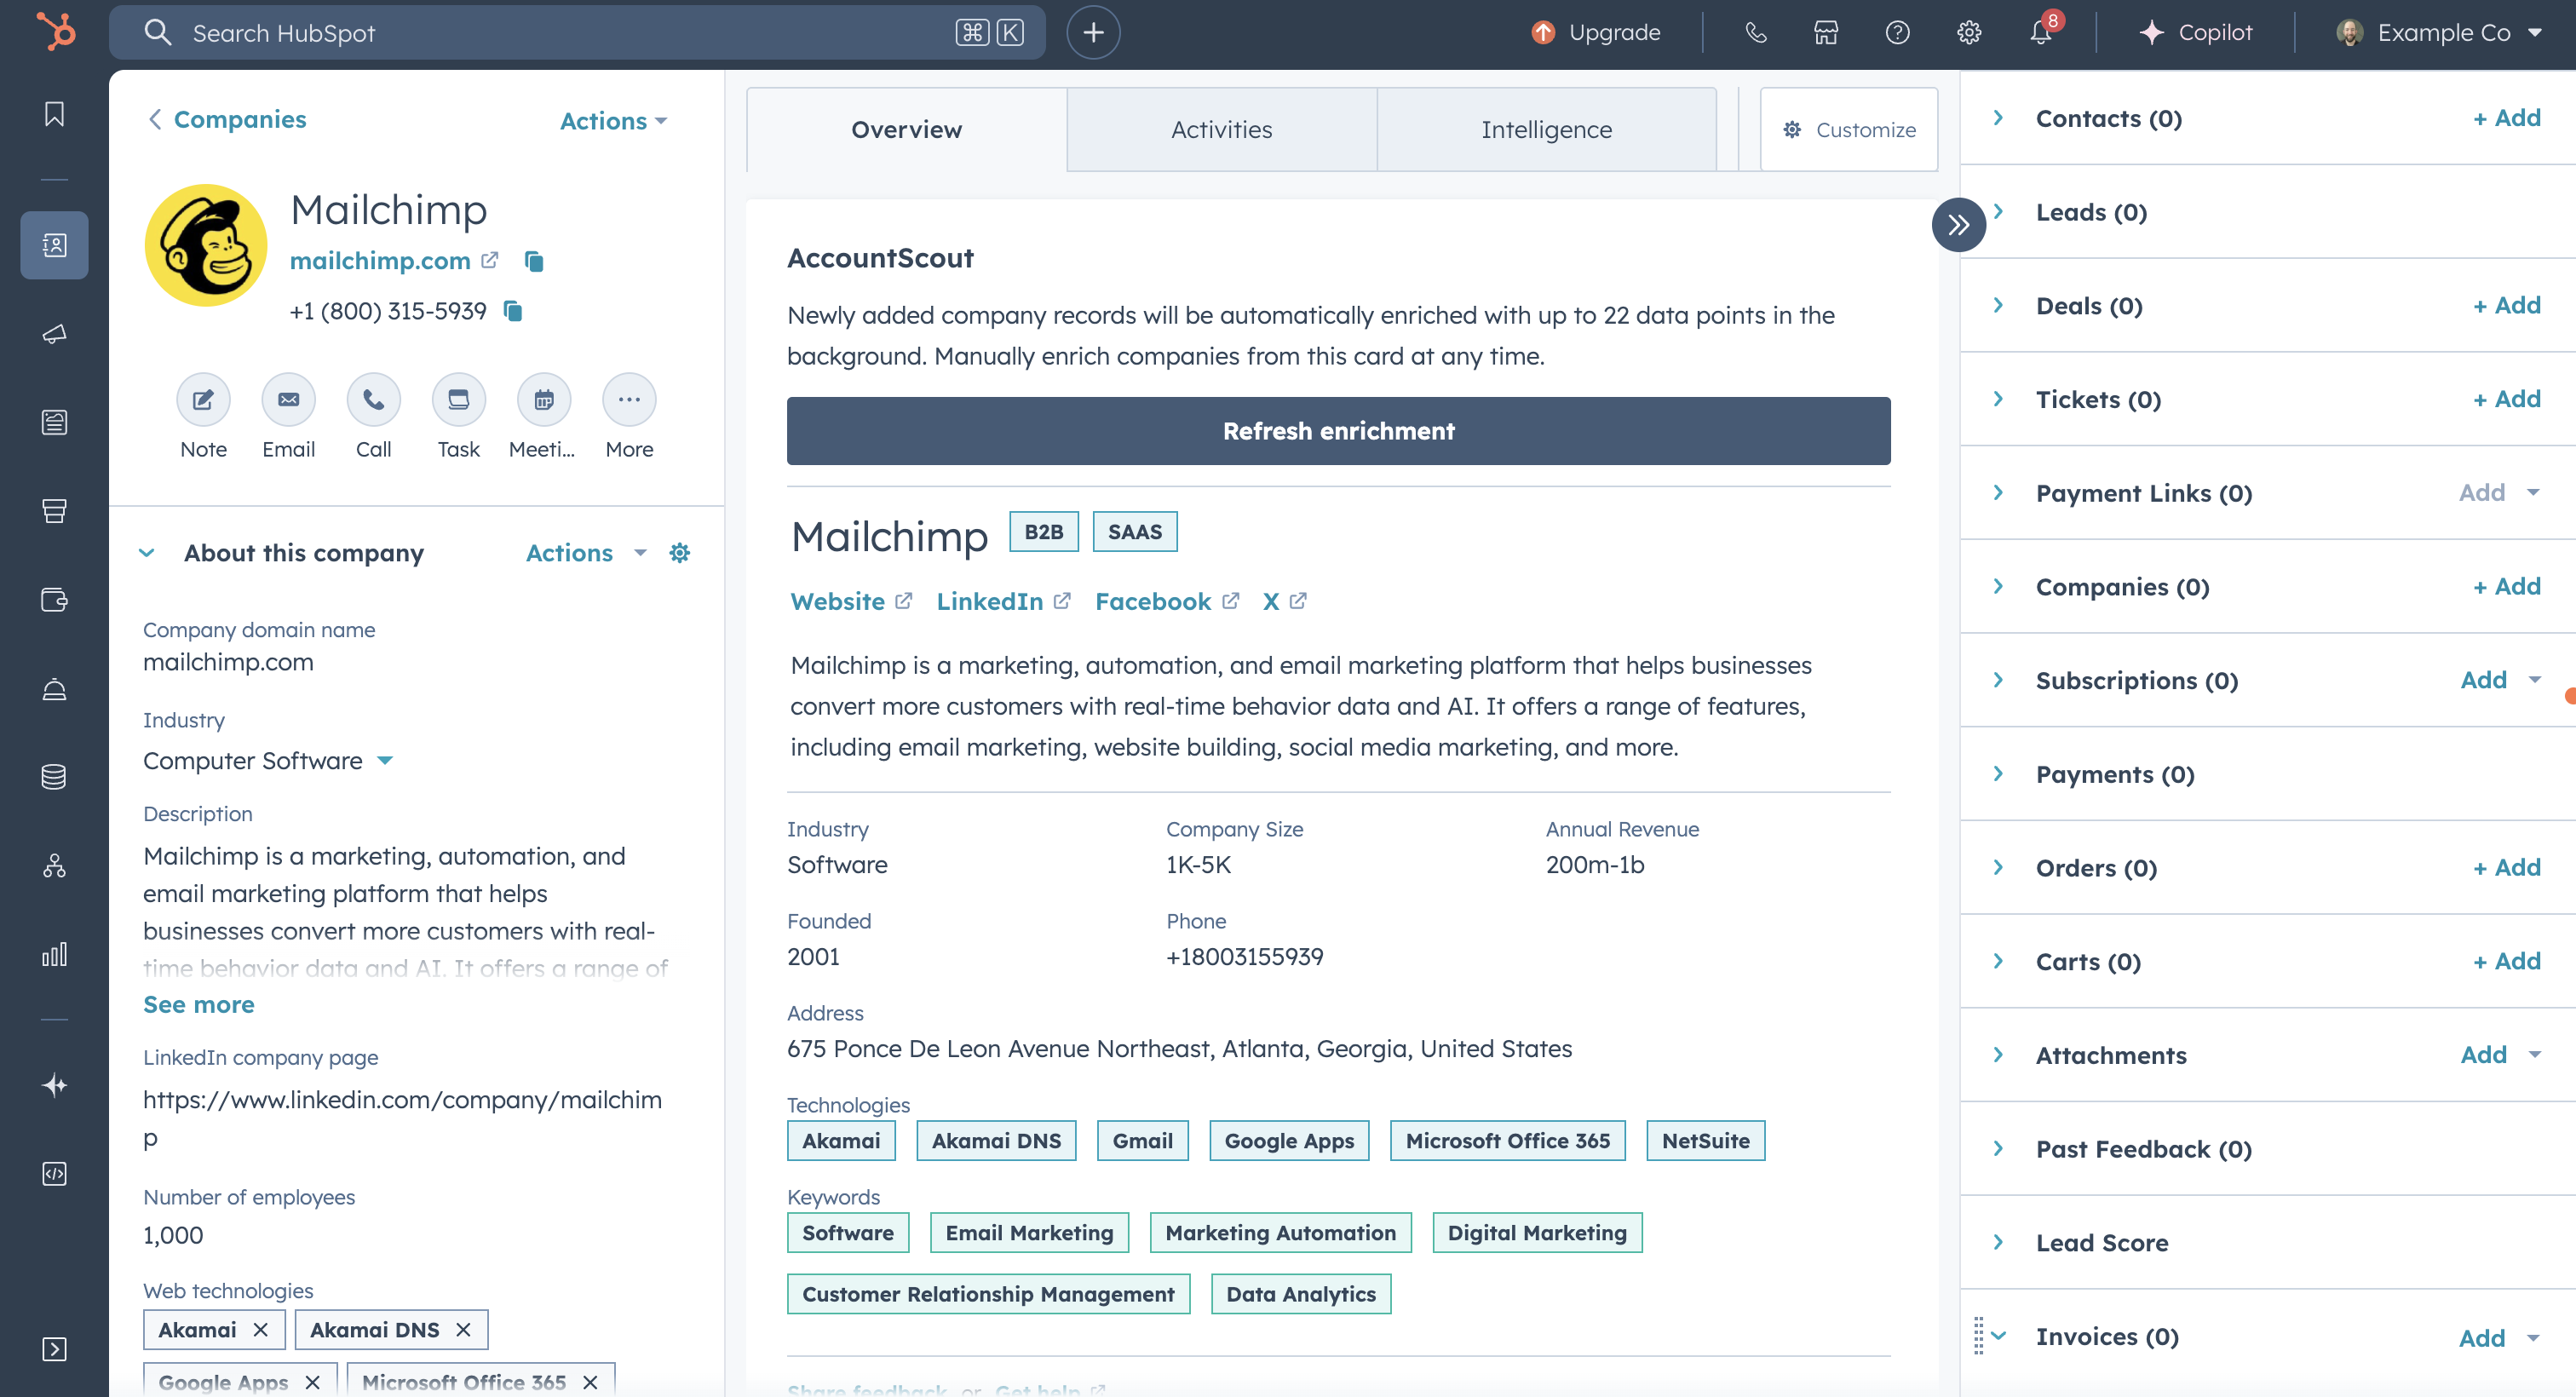Open the HubSpot sprocket home logo

55,31
